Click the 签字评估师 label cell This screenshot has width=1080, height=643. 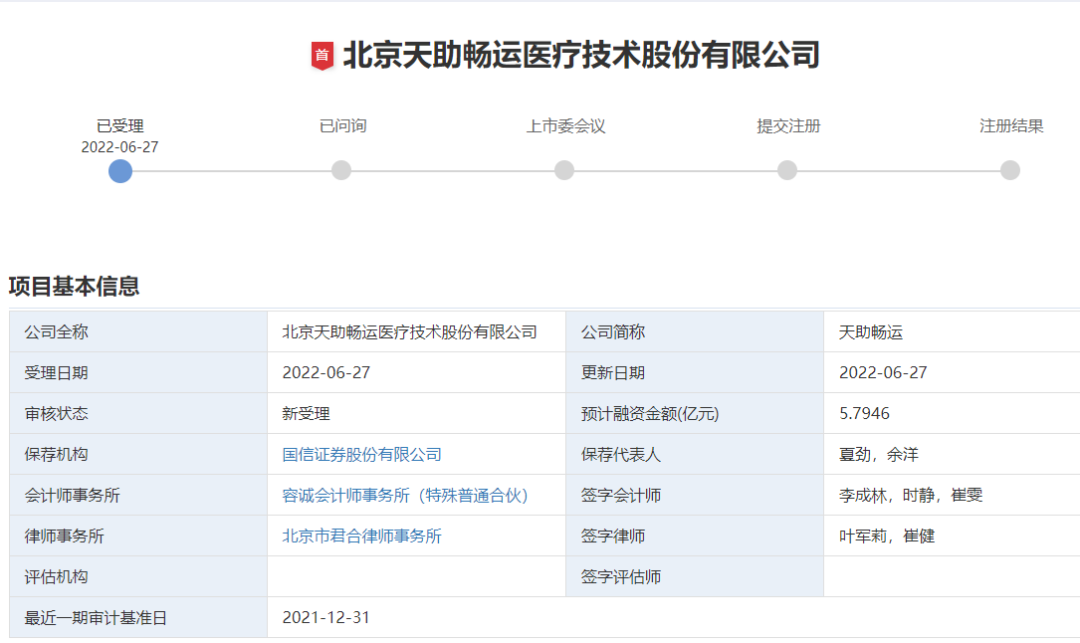pyautogui.click(x=694, y=577)
